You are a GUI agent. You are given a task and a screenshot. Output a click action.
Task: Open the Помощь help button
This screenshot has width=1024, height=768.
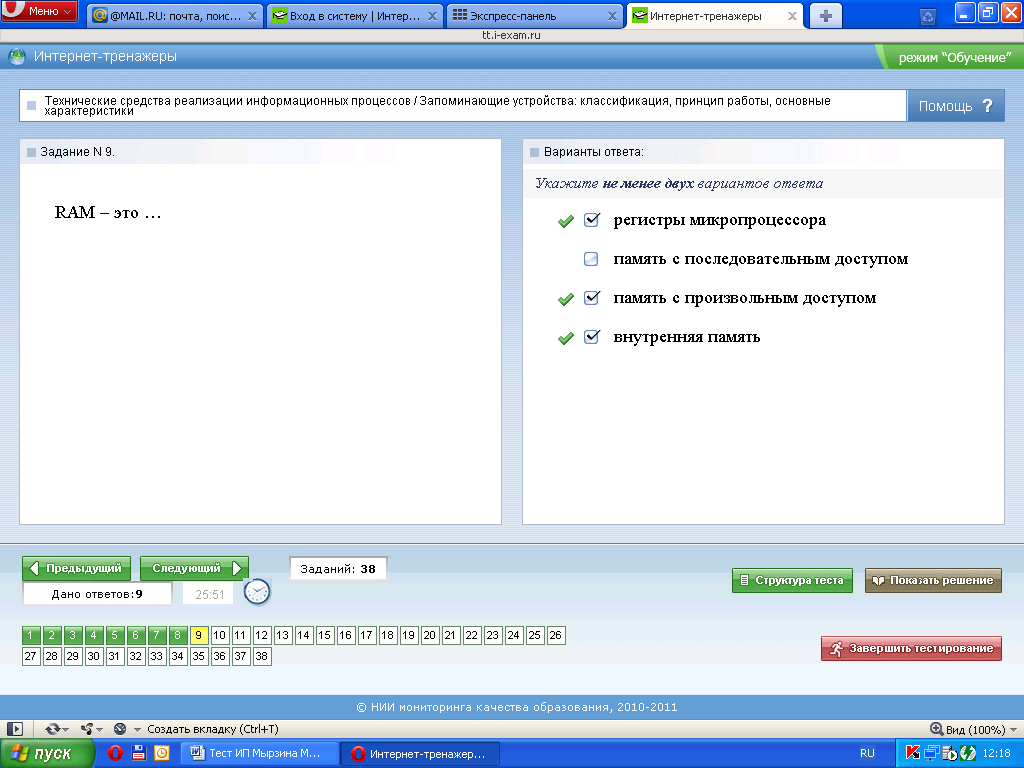pyautogui.click(x=955, y=106)
